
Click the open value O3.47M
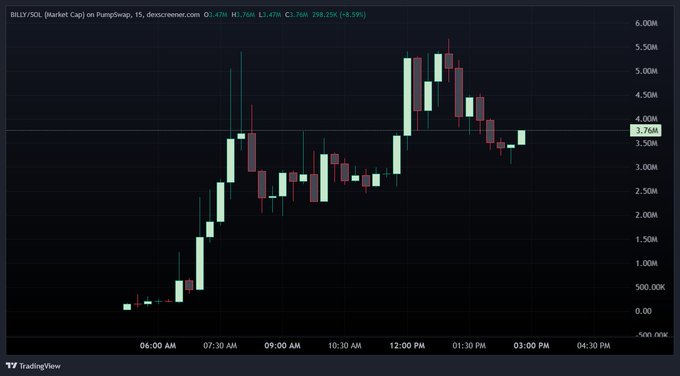pos(216,15)
